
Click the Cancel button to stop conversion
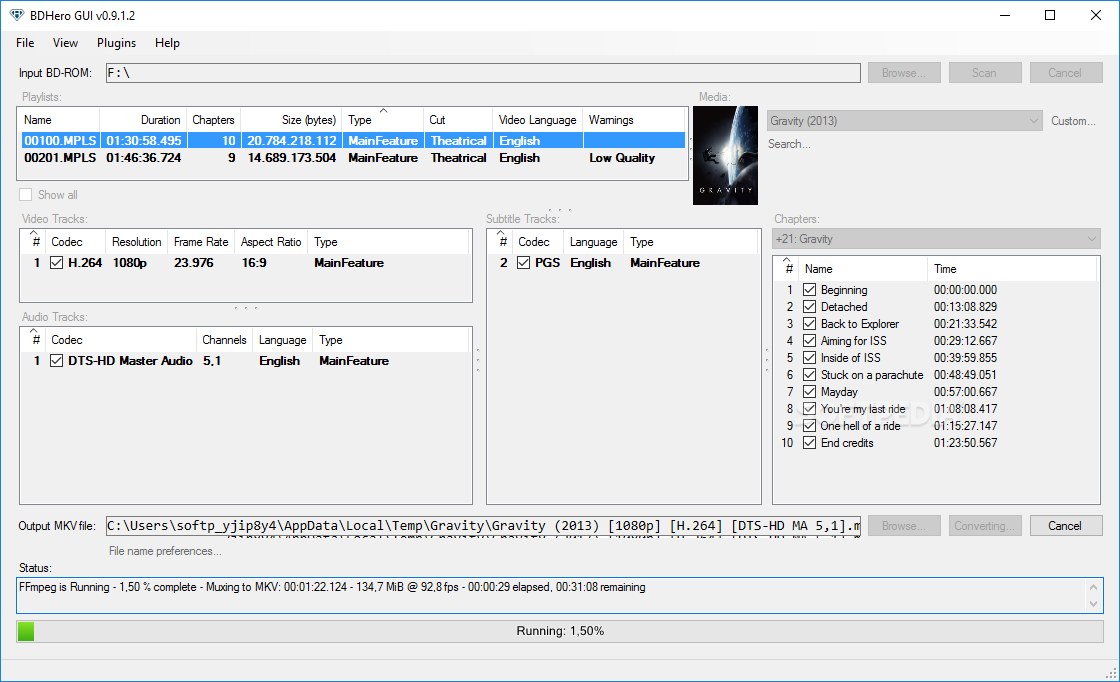[1065, 526]
